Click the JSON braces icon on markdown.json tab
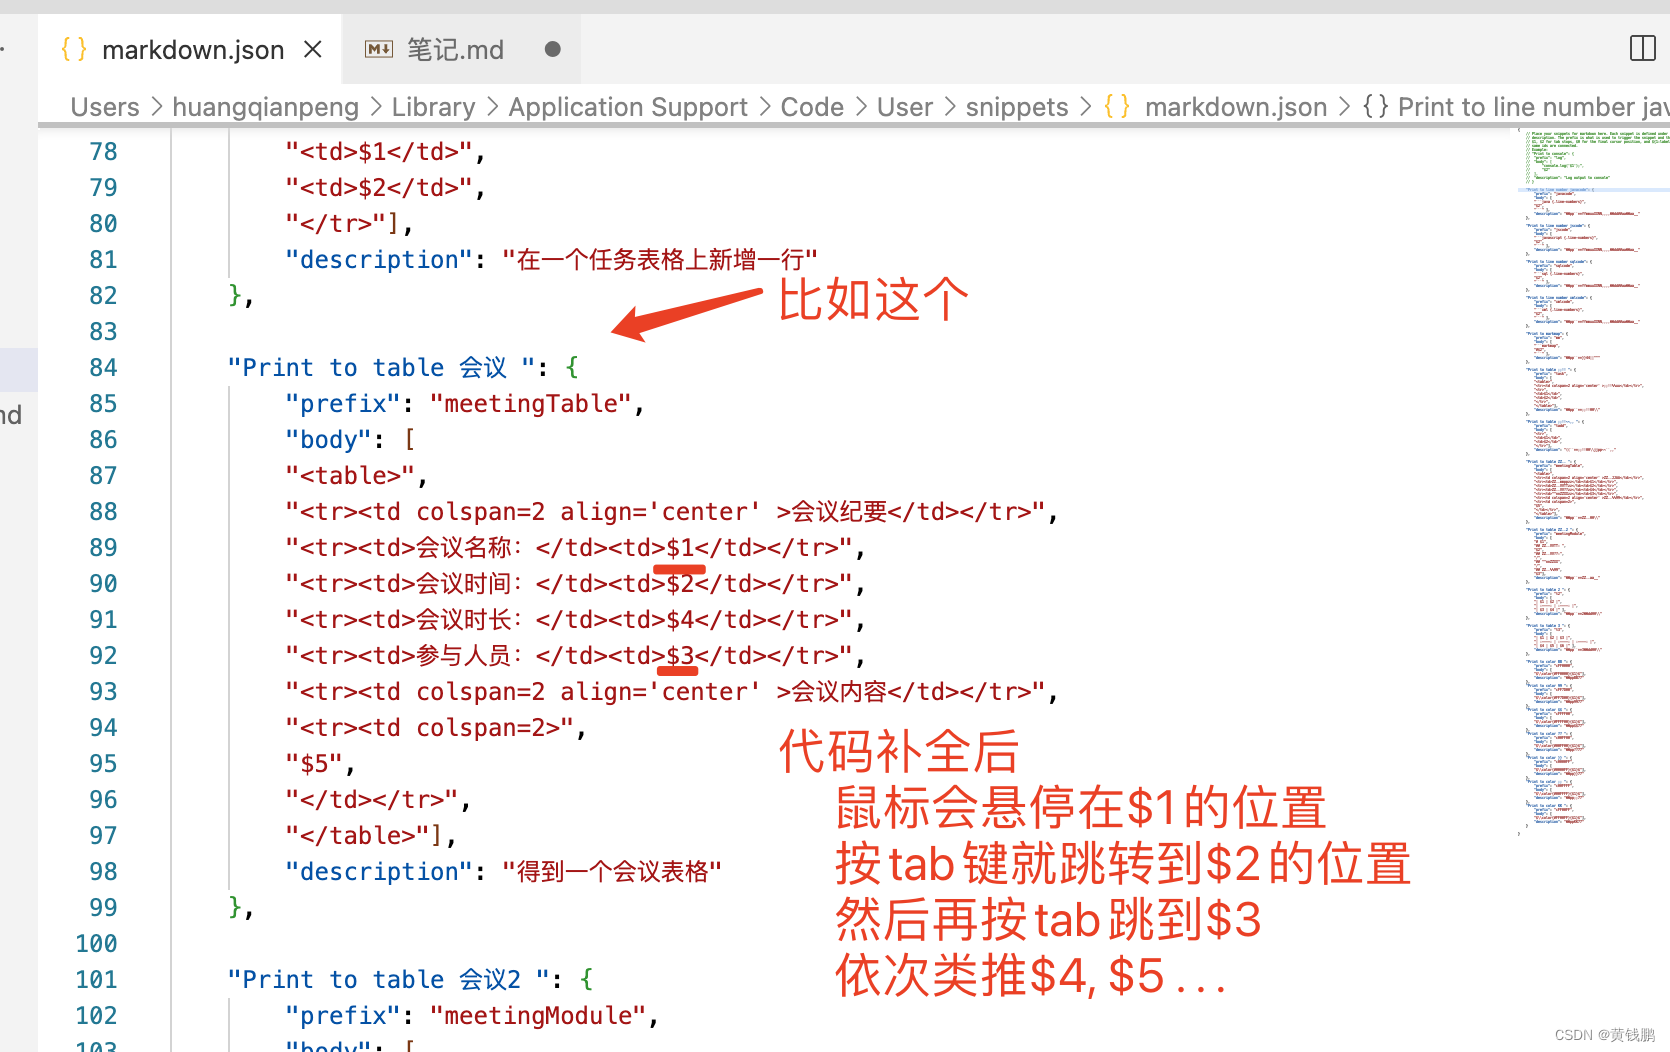1670x1052 pixels. click(74, 49)
